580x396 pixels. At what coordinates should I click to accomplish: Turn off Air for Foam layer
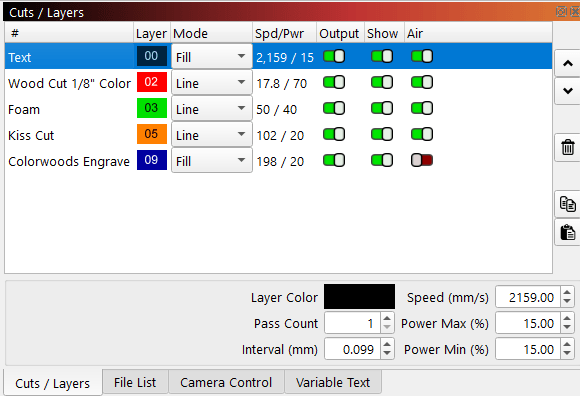[x=422, y=108]
